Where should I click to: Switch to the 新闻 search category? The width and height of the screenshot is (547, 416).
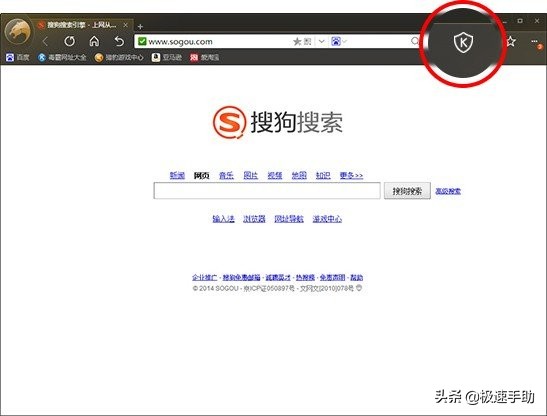pos(177,175)
